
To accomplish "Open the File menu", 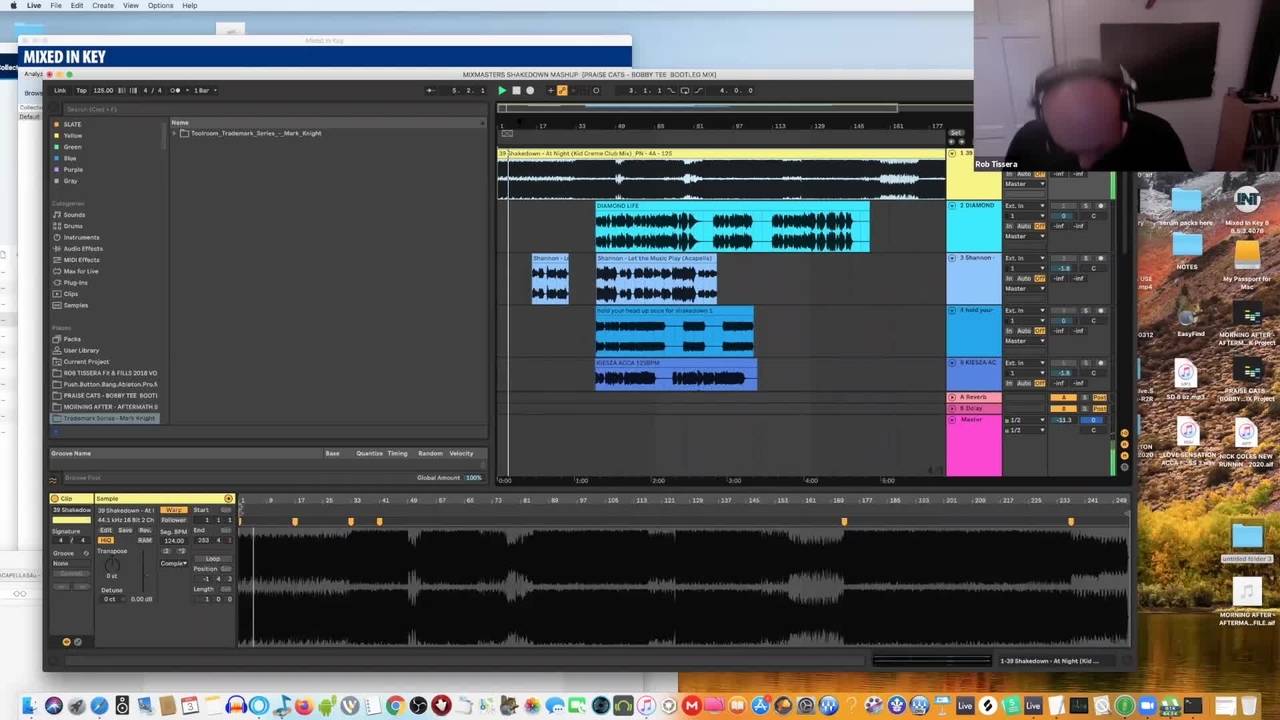I will 56,6.
